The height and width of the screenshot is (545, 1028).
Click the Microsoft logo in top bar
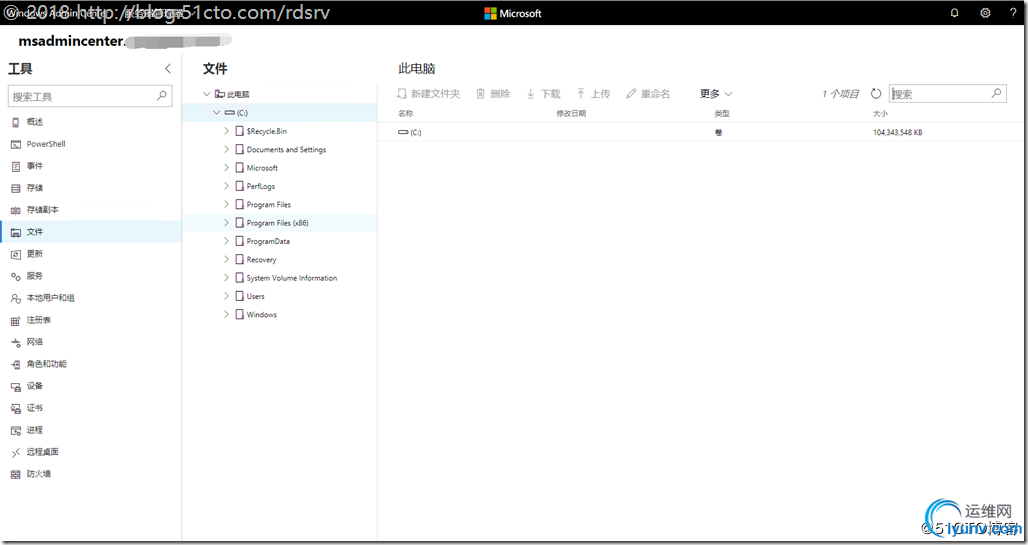[513, 13]
